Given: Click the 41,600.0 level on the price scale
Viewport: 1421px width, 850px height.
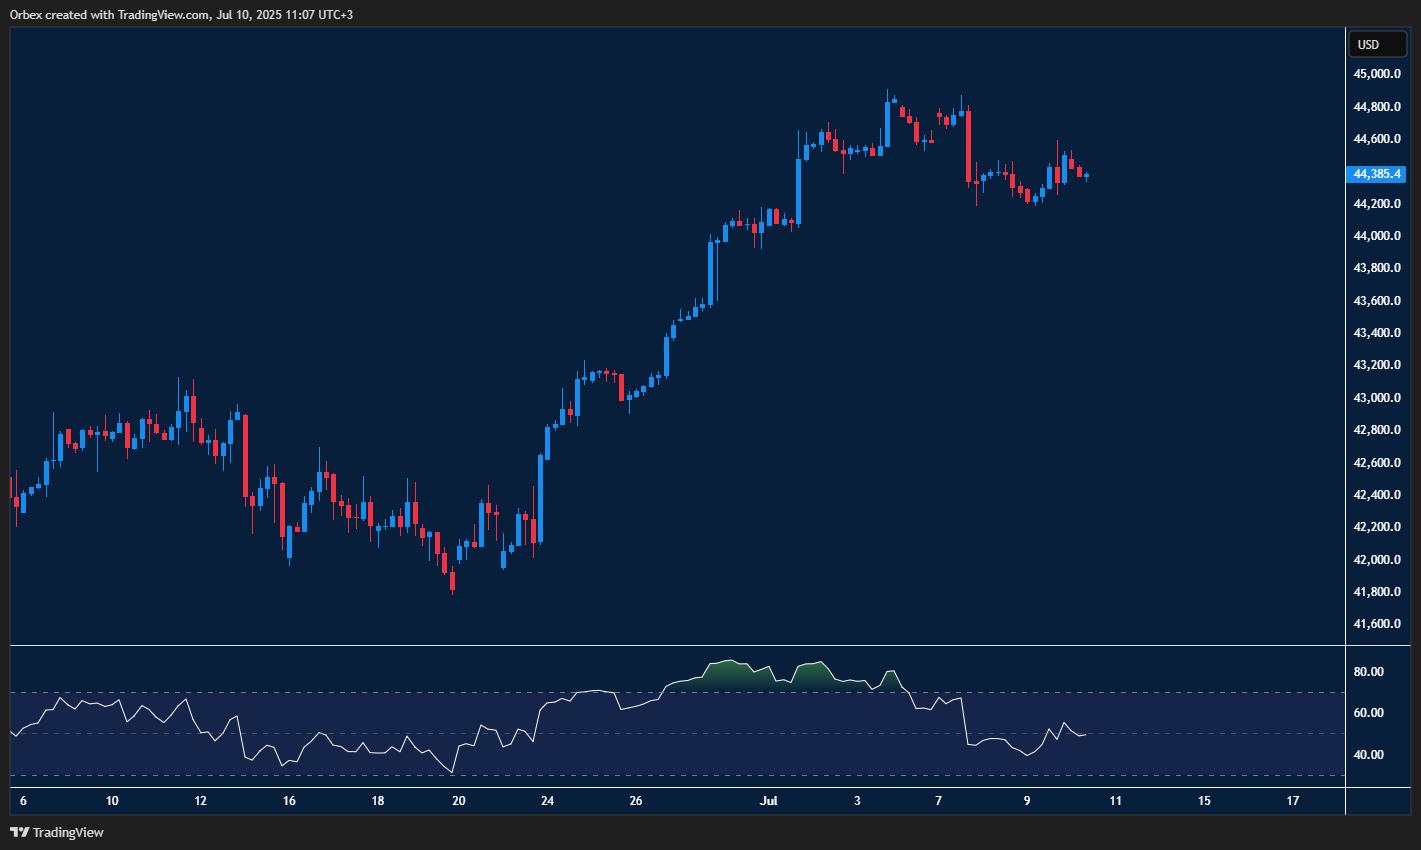Looking at the screenshot, I should pos(1377,622).
